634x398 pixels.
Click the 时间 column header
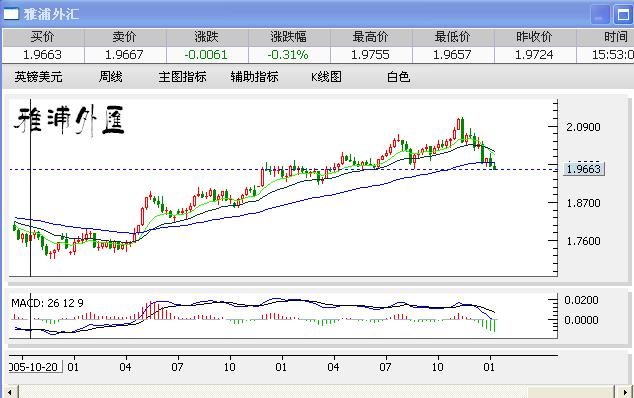tap(605, 37)
